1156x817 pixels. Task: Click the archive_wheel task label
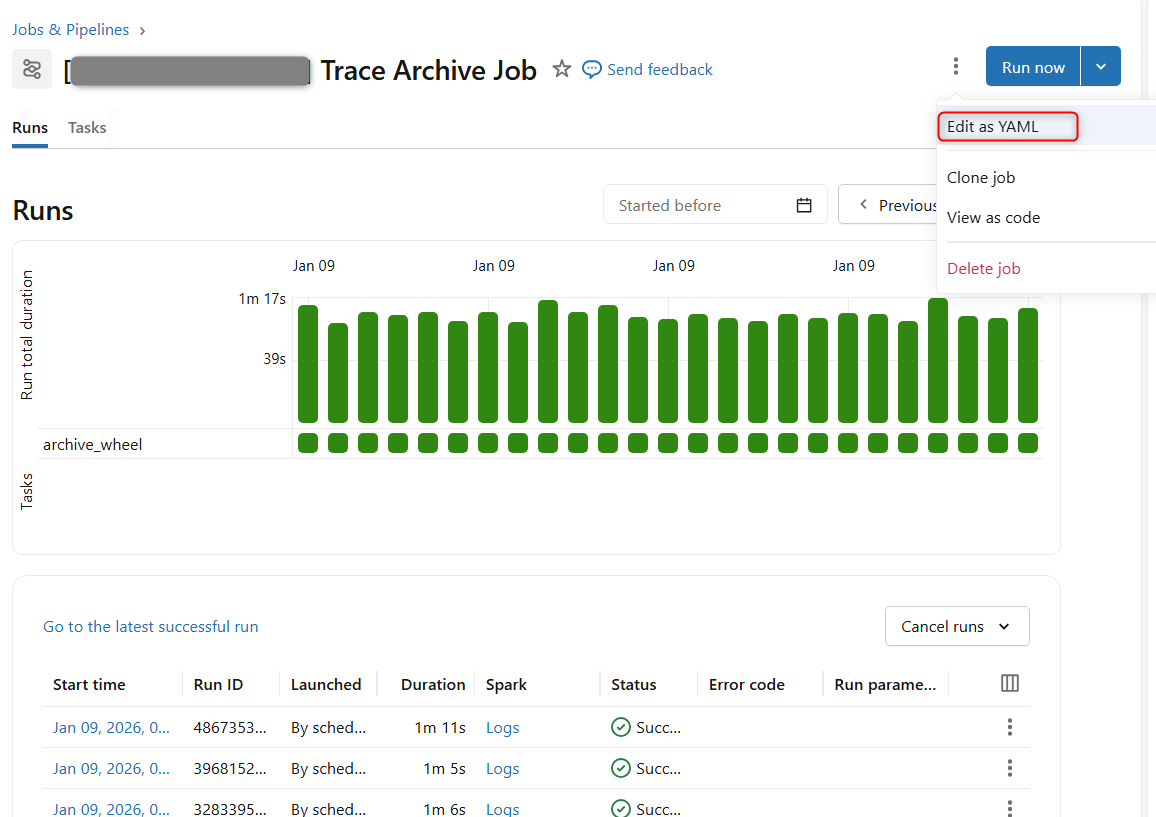tap(92, 445)
